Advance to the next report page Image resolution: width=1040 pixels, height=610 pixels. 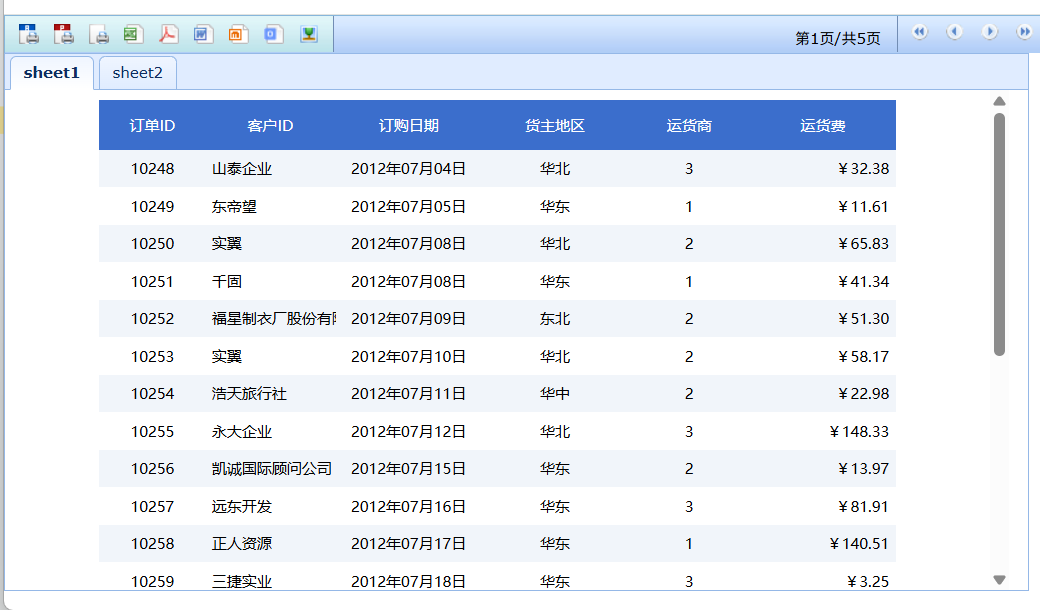990,32
